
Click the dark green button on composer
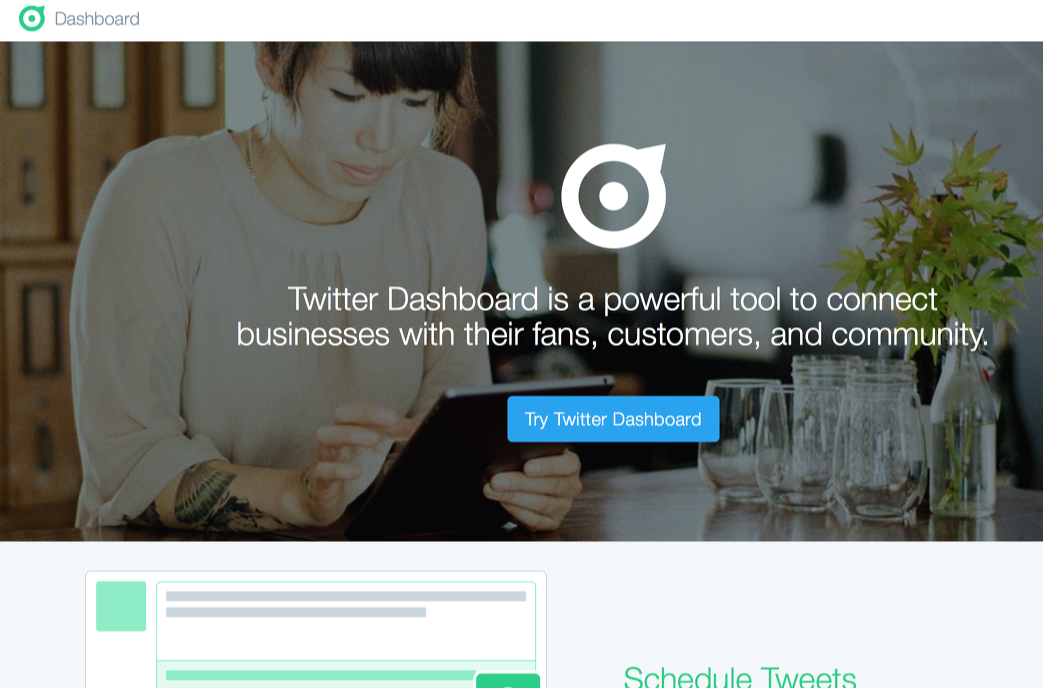click(508, 681)
